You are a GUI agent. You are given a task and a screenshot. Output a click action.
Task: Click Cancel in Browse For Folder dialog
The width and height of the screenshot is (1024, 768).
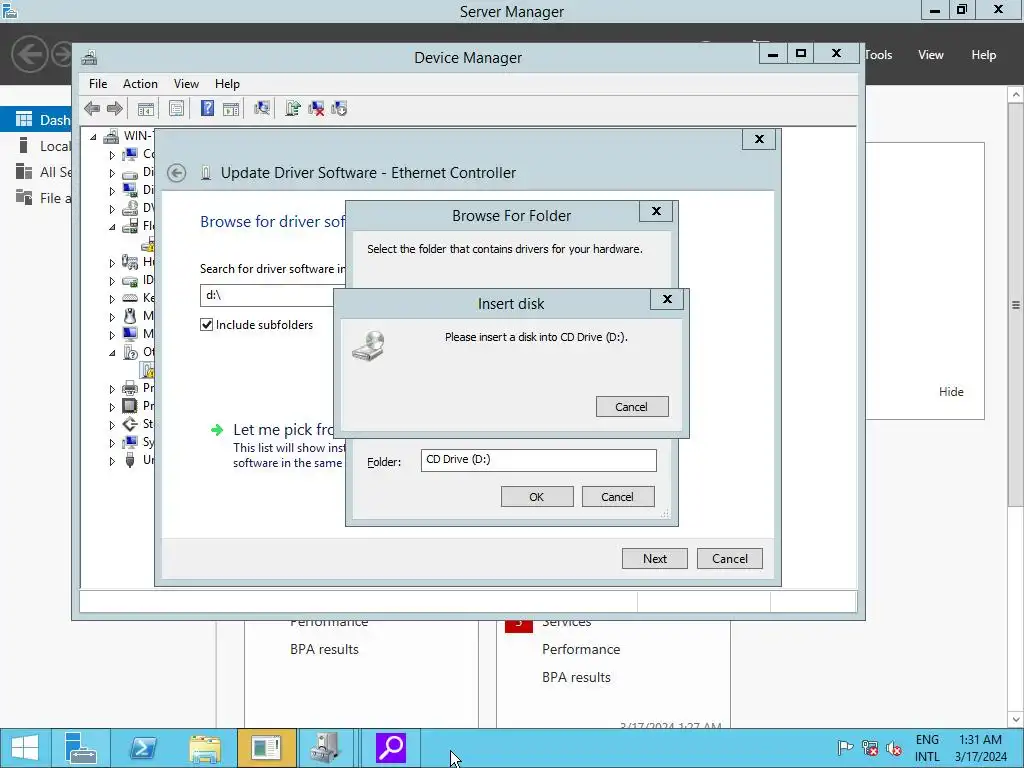pyautogui.click(x=617, y=496)
